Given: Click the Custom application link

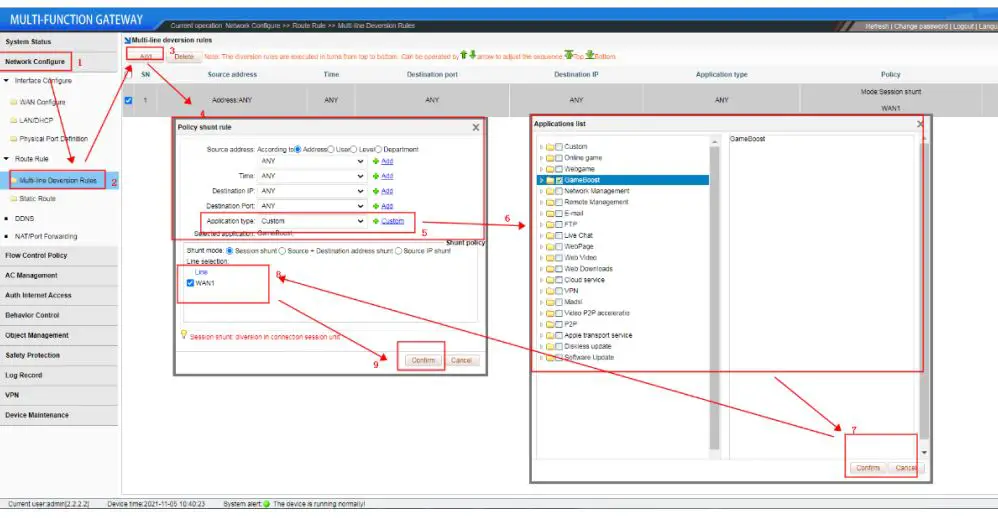Looking at the screenshot, I should pyautogui.click(x=393, y=221).
